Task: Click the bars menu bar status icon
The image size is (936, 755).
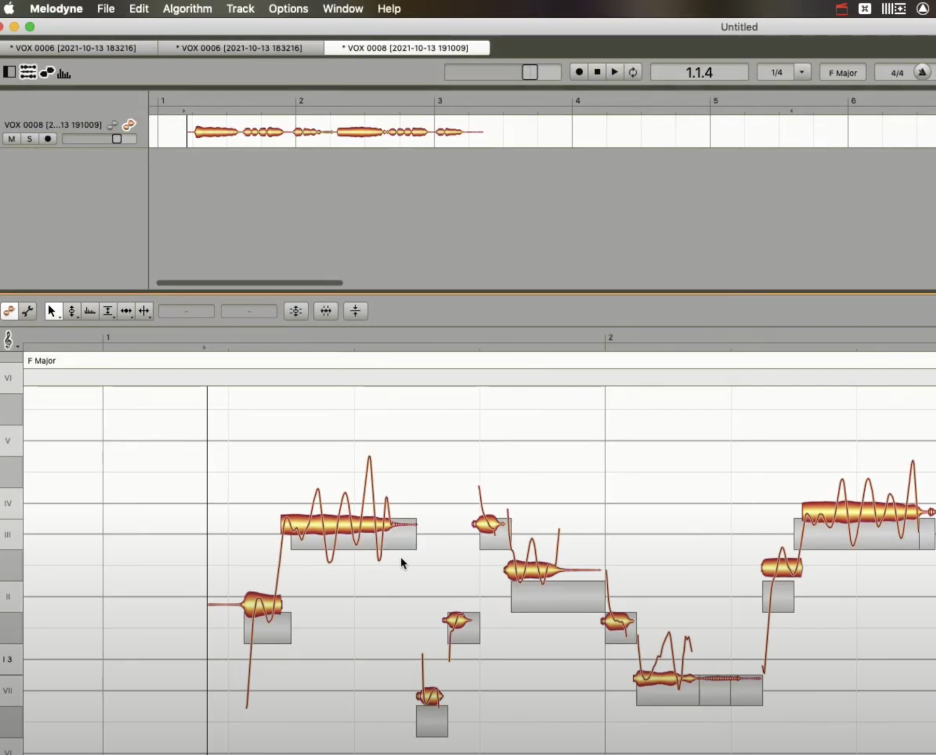Action: pos(894,9)
